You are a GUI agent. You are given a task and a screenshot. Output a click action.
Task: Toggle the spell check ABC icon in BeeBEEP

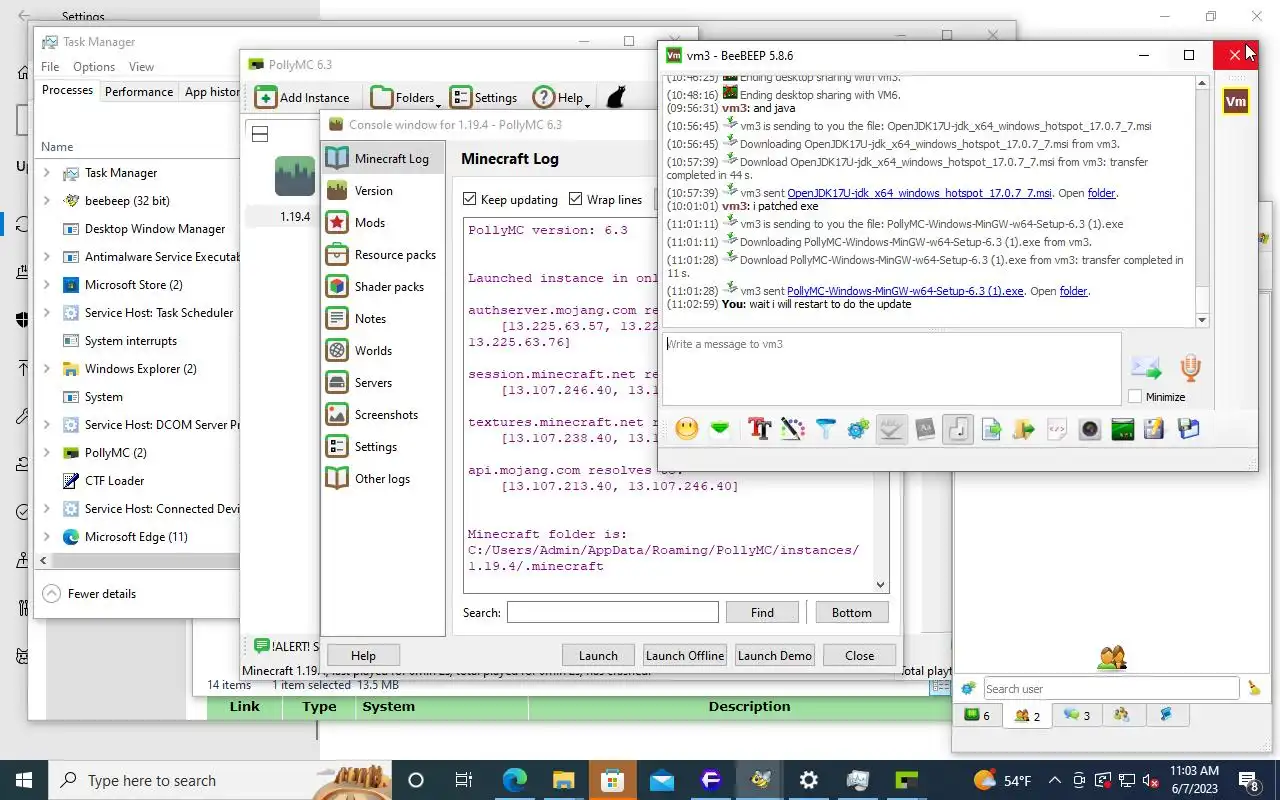[891, 429]
